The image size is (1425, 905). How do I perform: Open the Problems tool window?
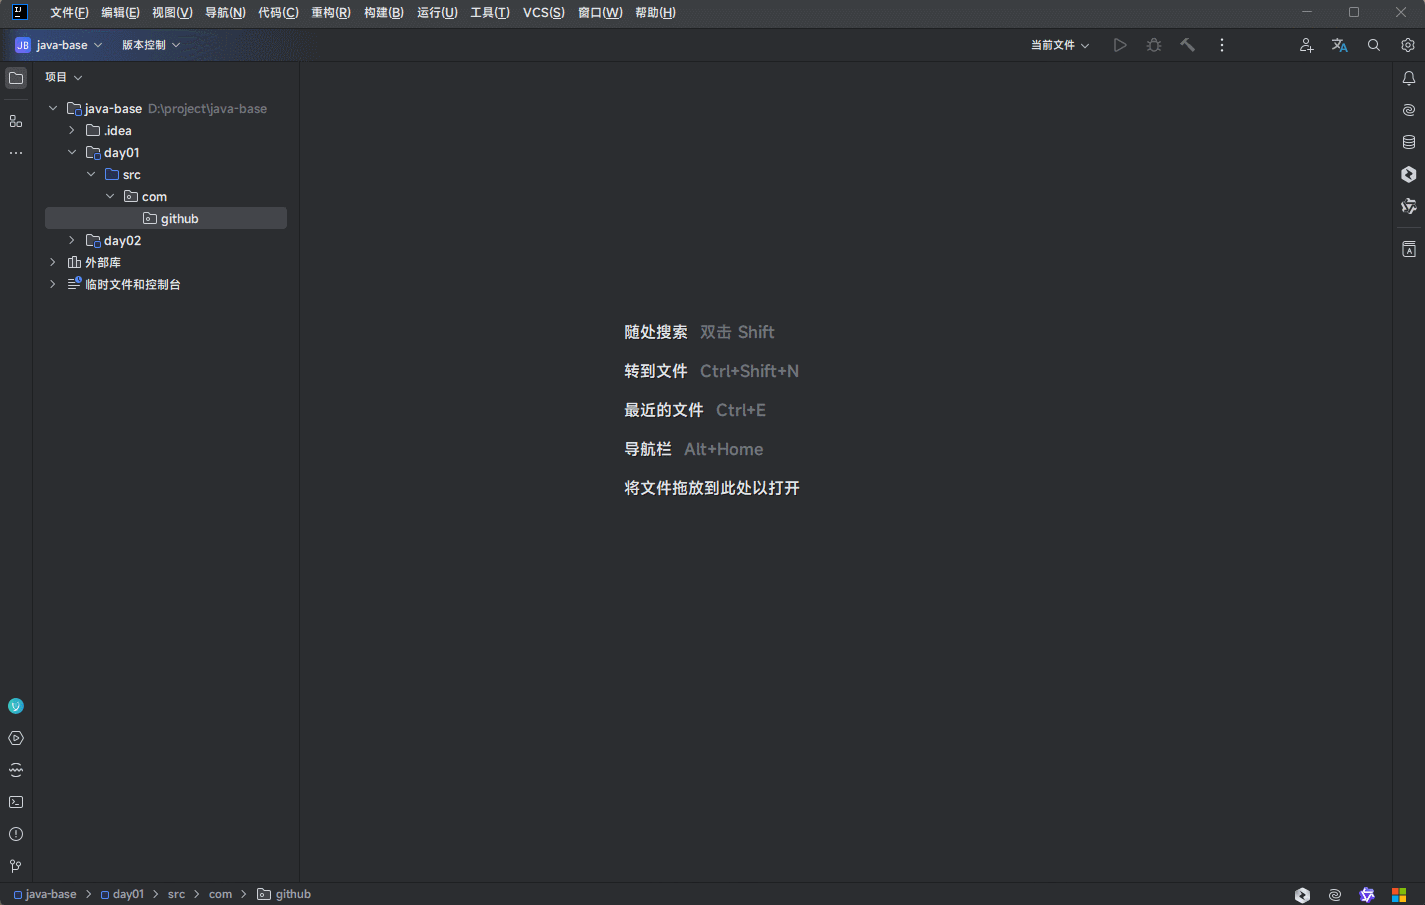[16, 834]
